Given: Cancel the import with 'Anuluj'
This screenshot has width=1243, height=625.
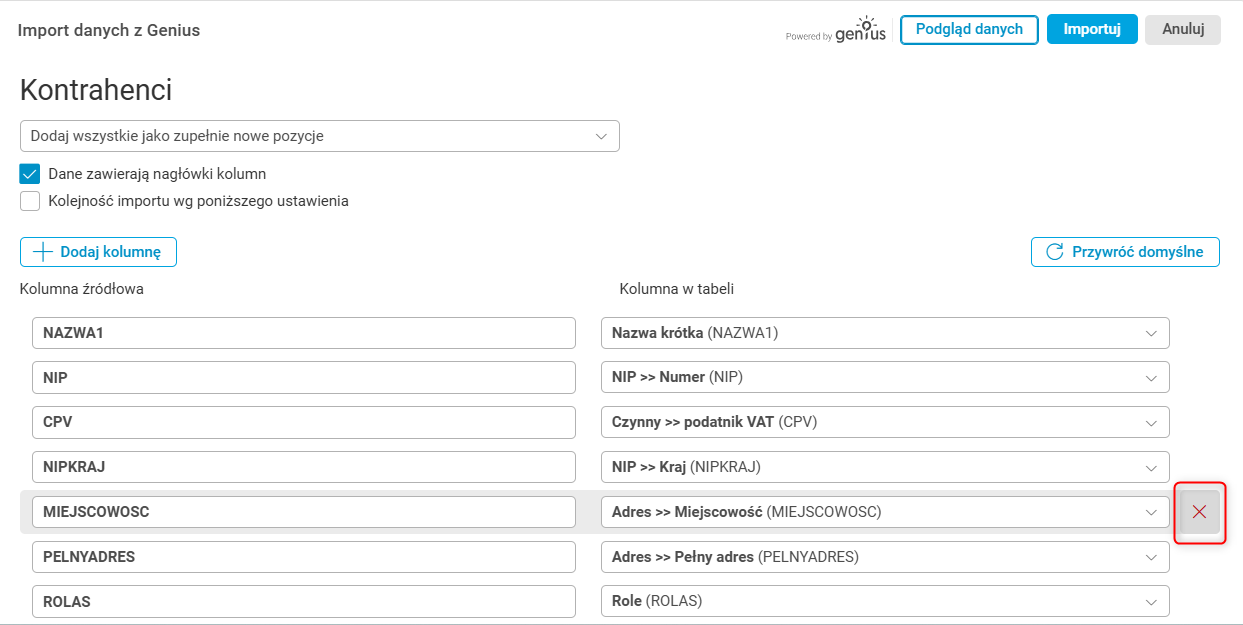Looking at the screenshot, I should click(x=1182, y=30).
